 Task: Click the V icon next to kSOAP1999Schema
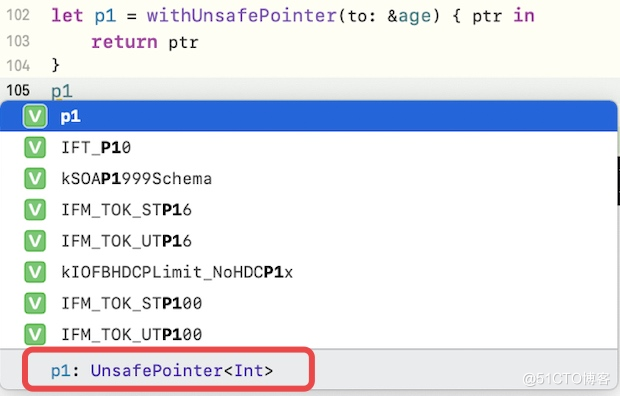tap(35, 179)
